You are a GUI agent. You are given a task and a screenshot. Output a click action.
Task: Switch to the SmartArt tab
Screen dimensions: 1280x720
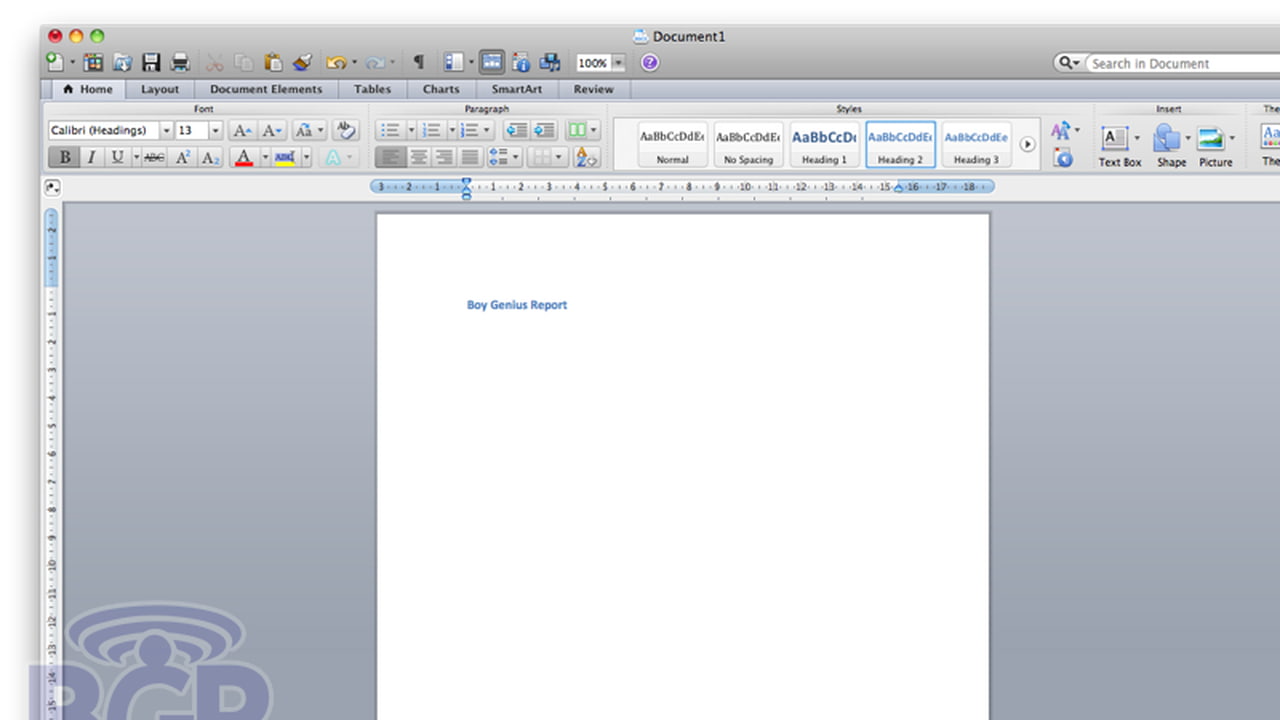click(x=516, y=89)
